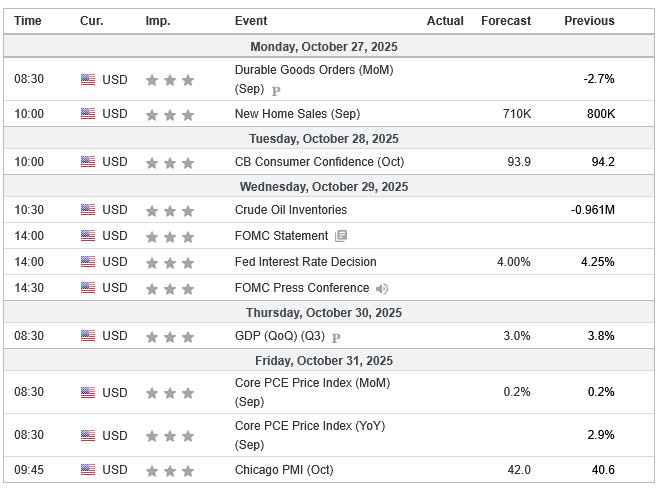The height and width of the screenshot is (493, 665).
Task: Click the Imp. column header
Action: pos(157,21)
